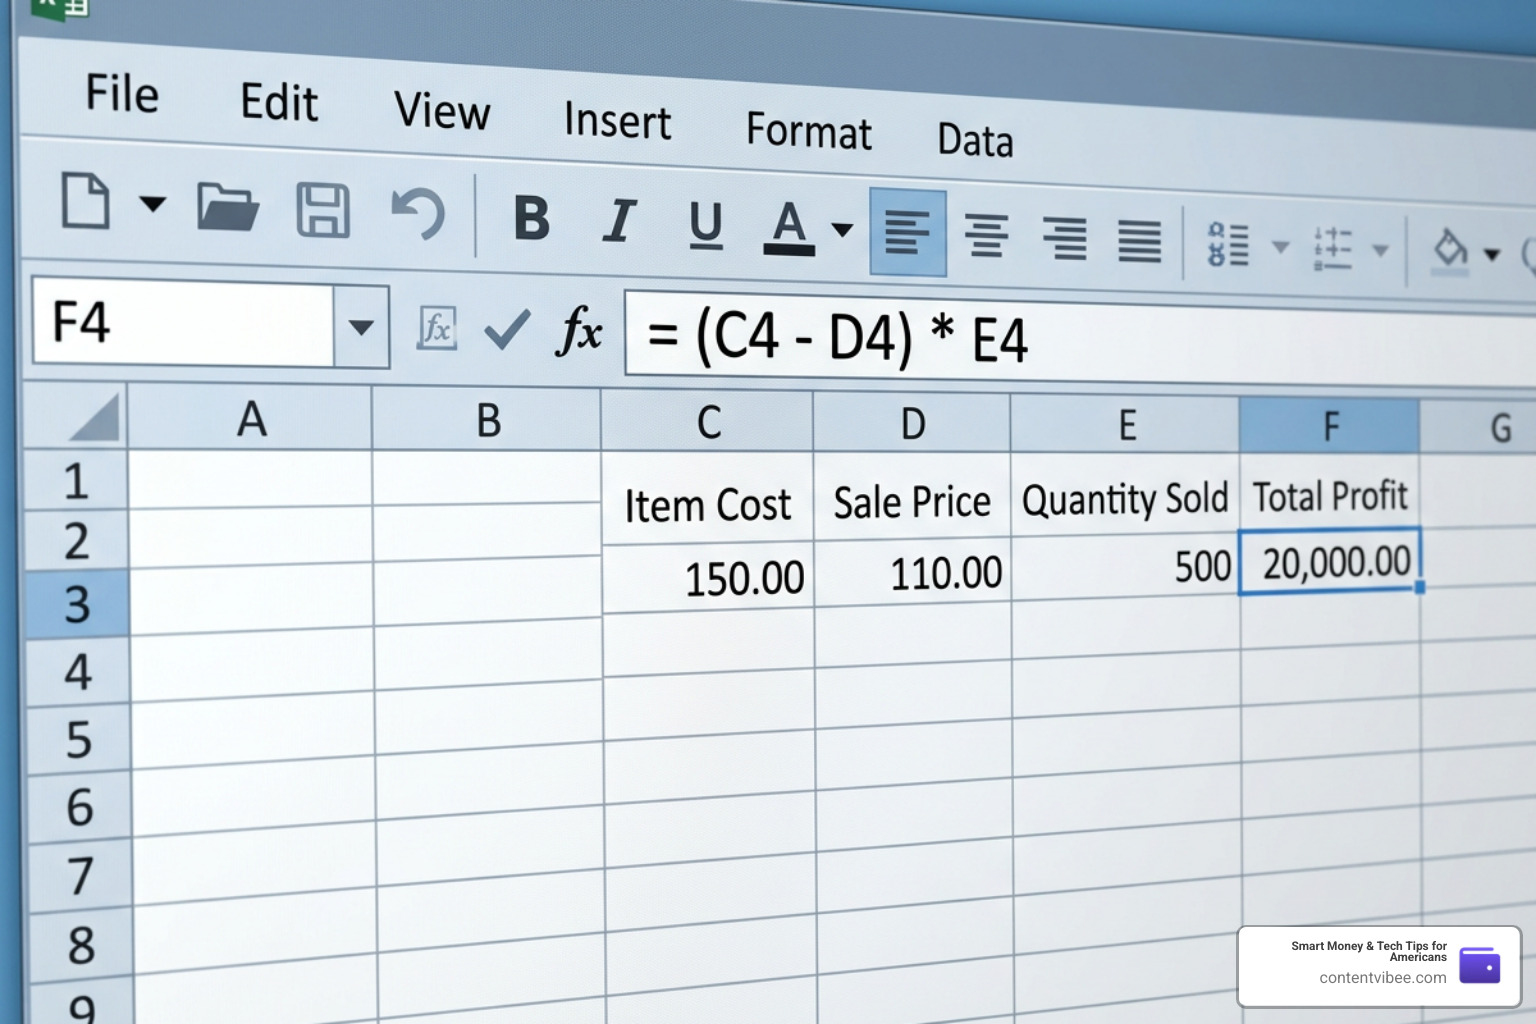Click the formula bar input
The image size is (1536, 1024).
1080,340
